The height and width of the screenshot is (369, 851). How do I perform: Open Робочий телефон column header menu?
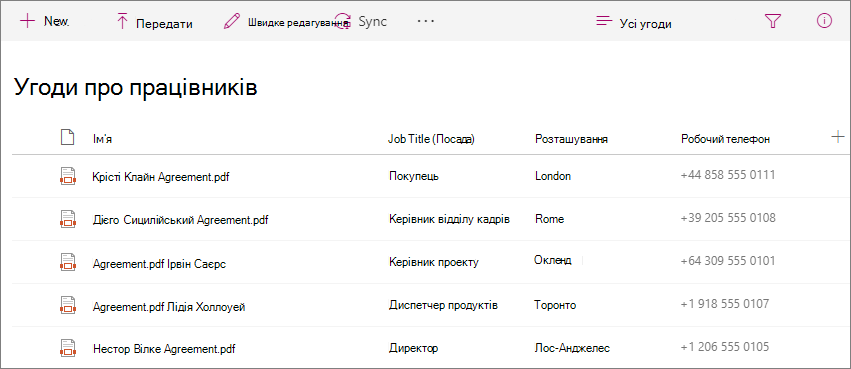725,139
